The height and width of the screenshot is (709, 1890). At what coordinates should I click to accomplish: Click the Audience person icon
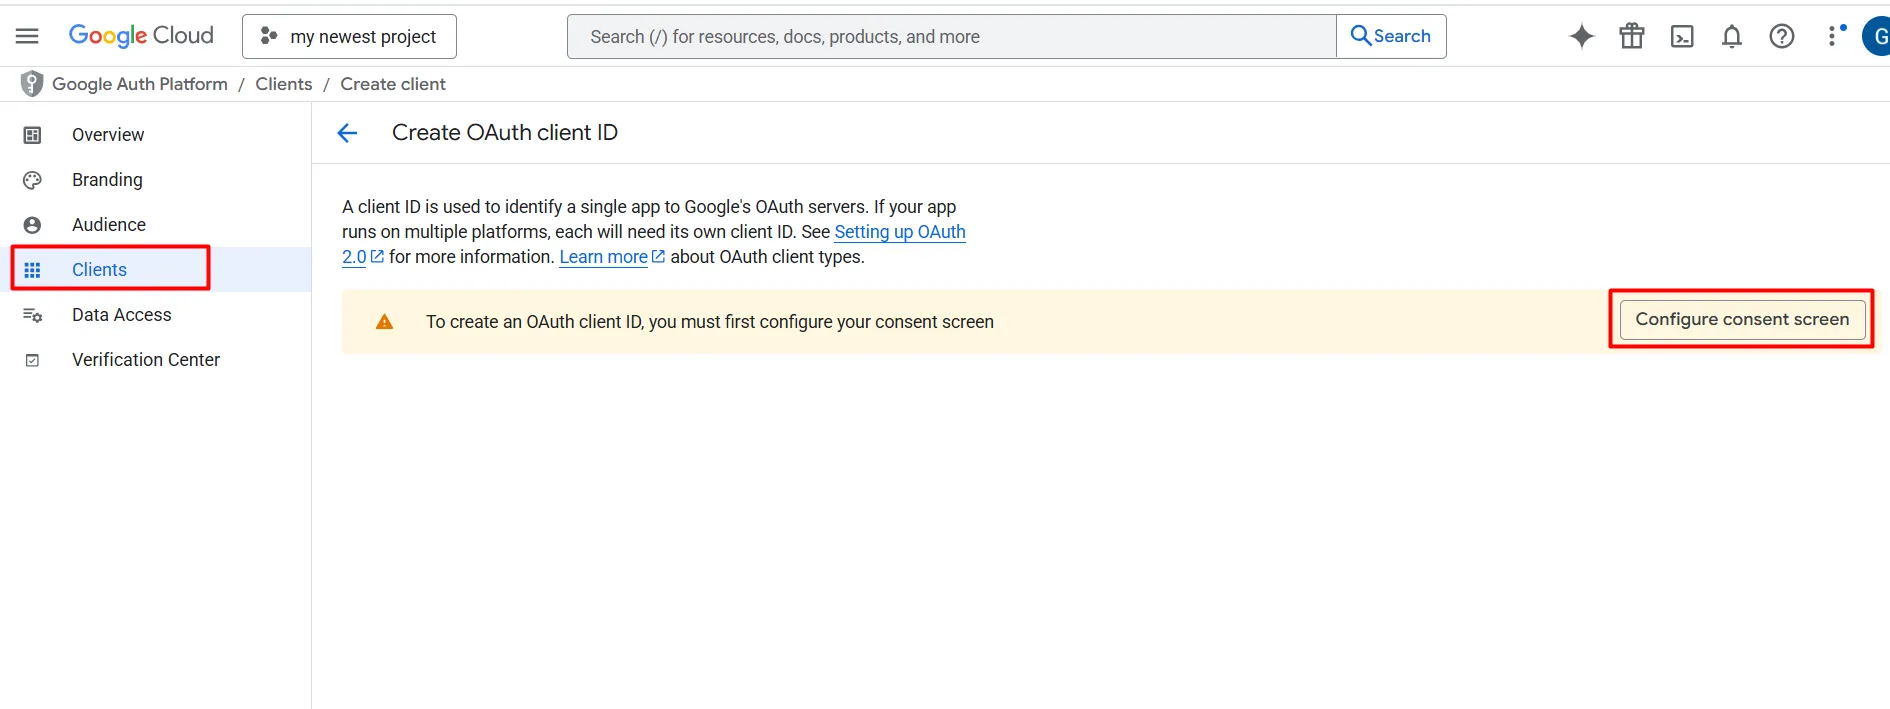[32, 225]
